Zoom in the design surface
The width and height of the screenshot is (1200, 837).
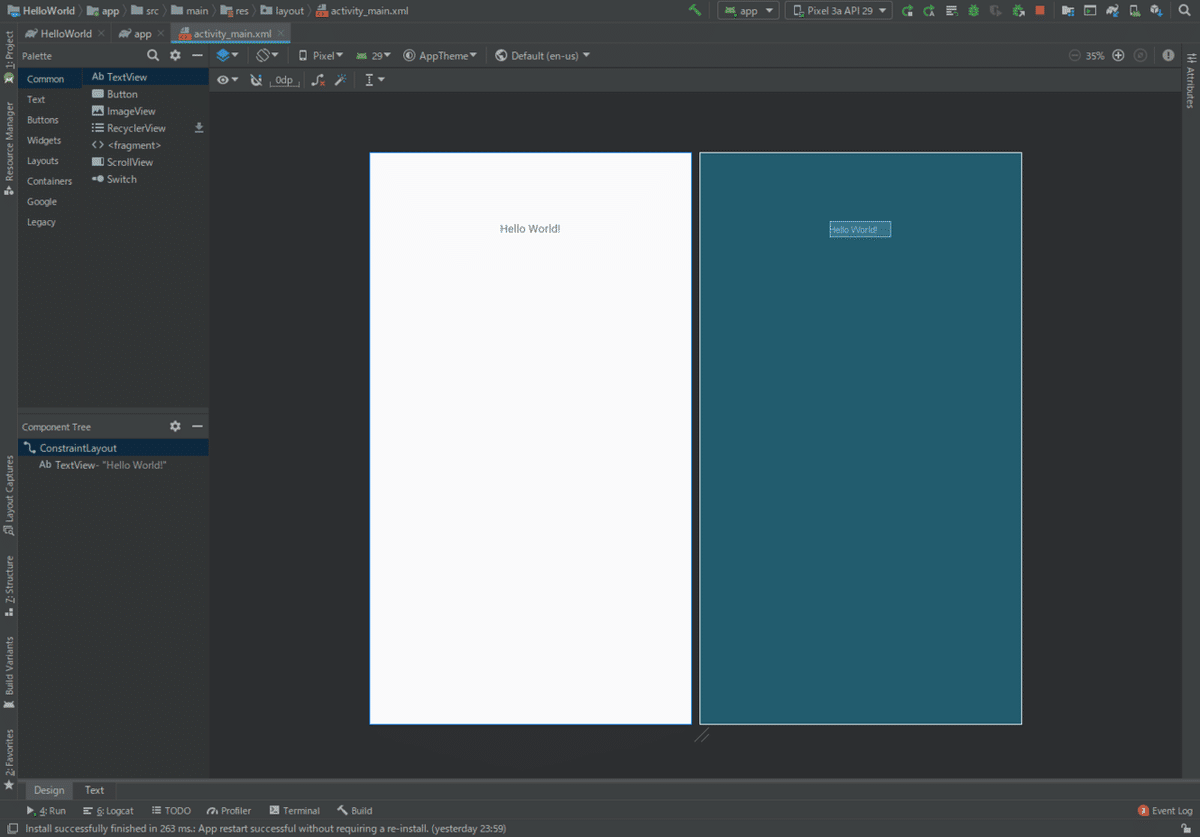click(1118, 56)
